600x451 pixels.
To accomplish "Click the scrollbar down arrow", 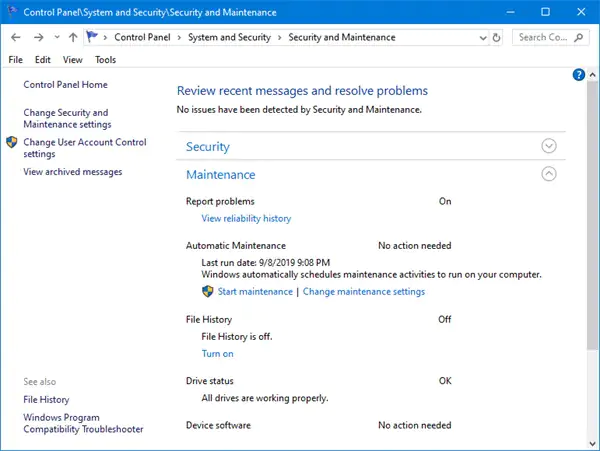I will (592, 444).
